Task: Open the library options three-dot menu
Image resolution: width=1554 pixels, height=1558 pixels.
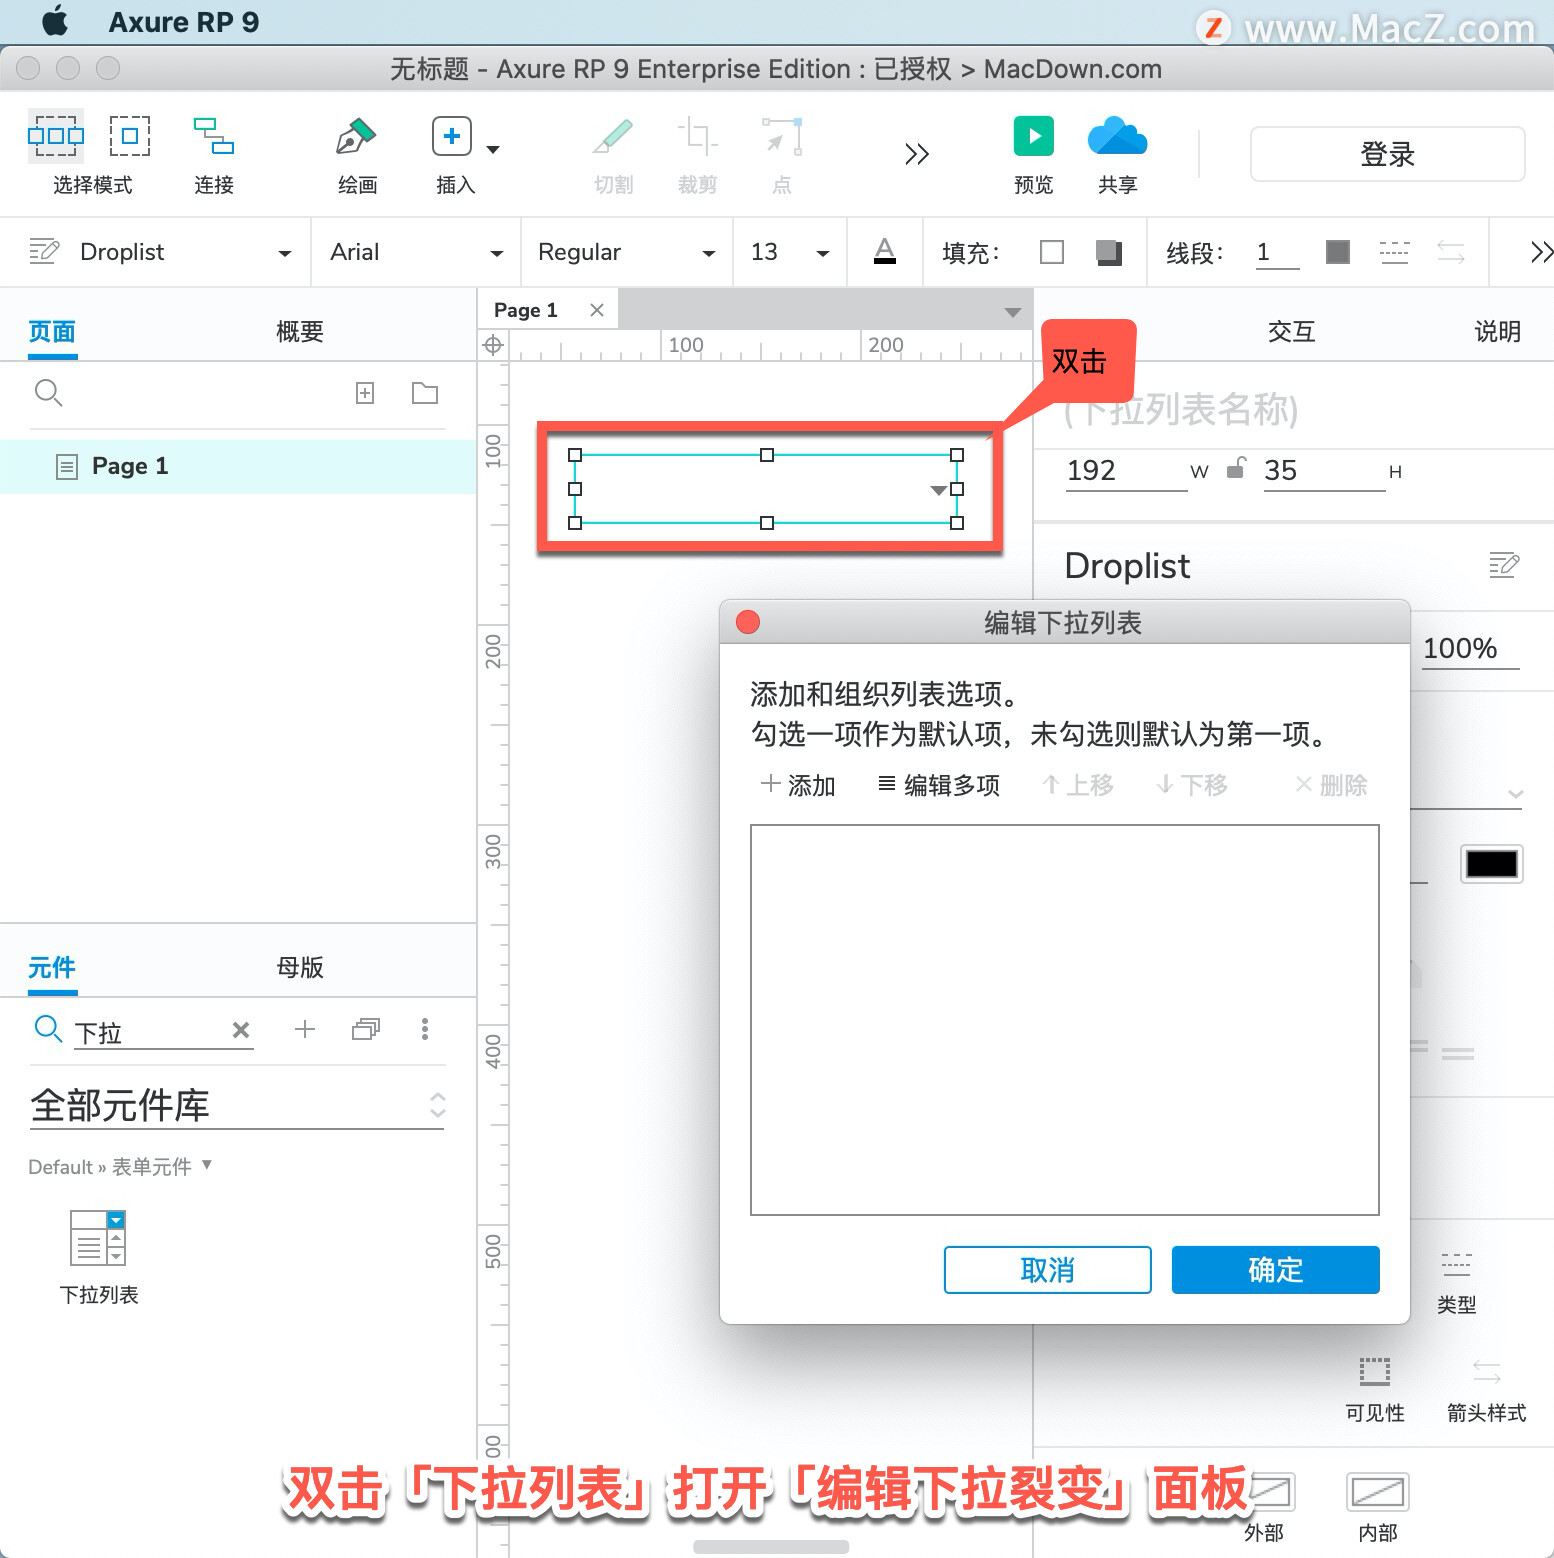Action: [425, 1029]
